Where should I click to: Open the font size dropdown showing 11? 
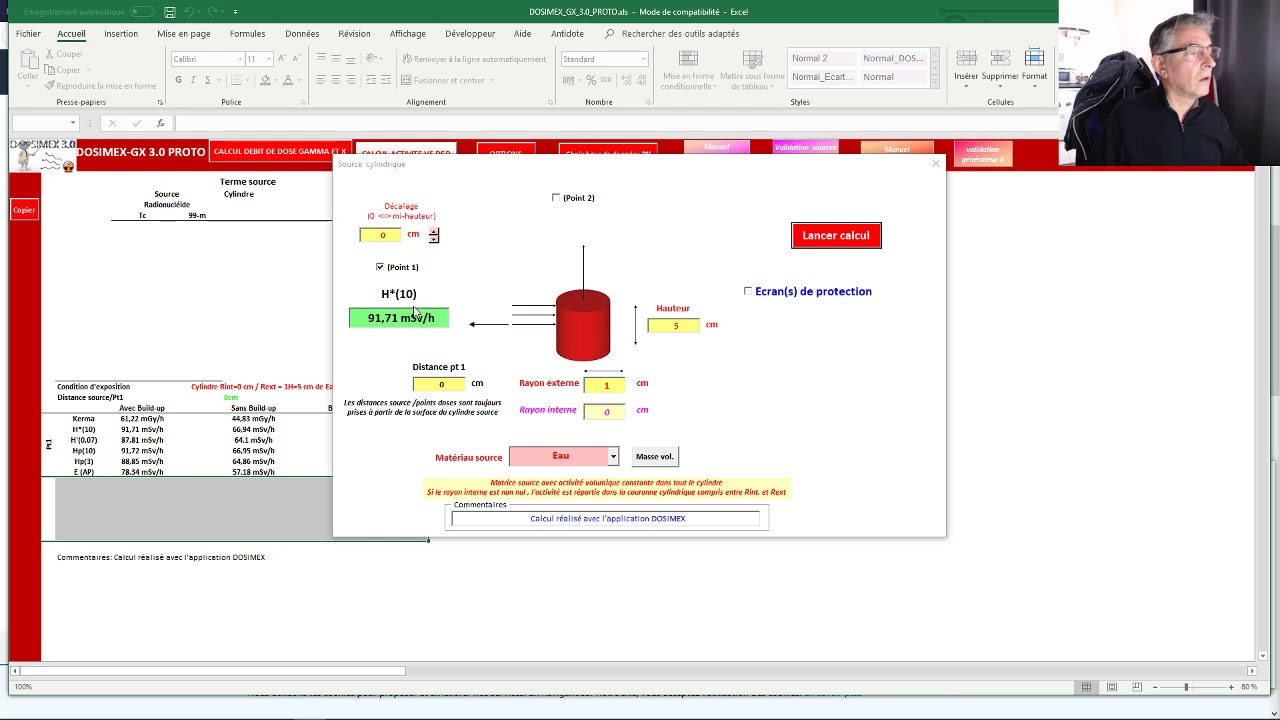pyautogui.click(x=268, y=59)
